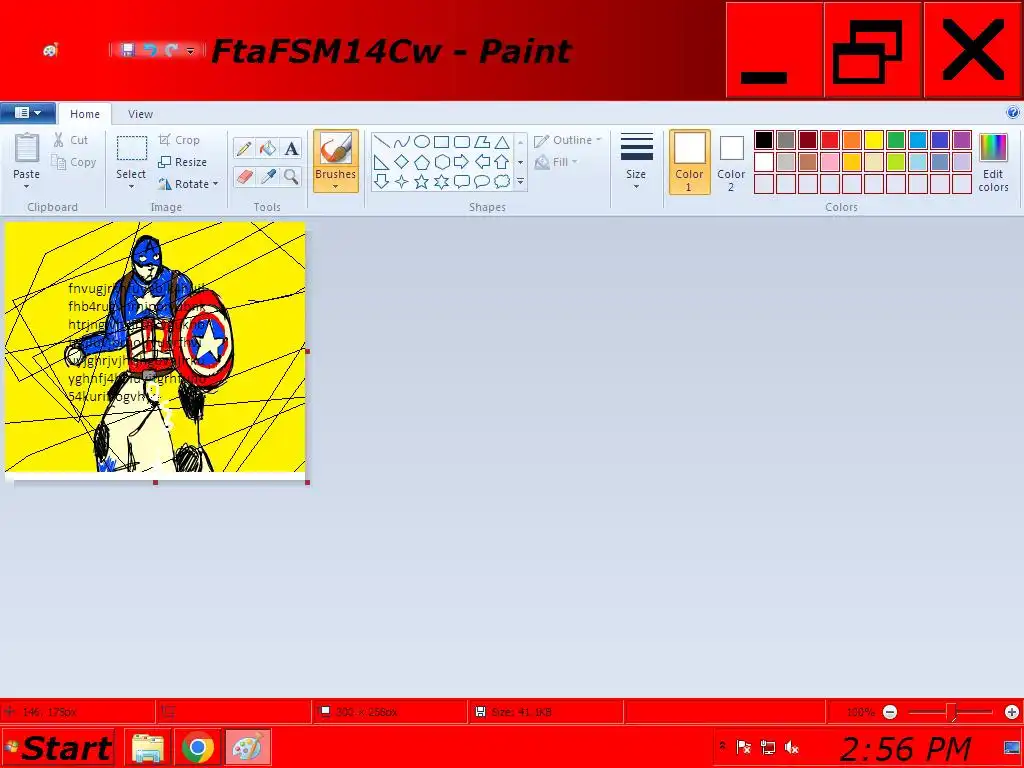The image size is (1024, 768).
Task: Switch to the View tab
Action: point(140,114)
